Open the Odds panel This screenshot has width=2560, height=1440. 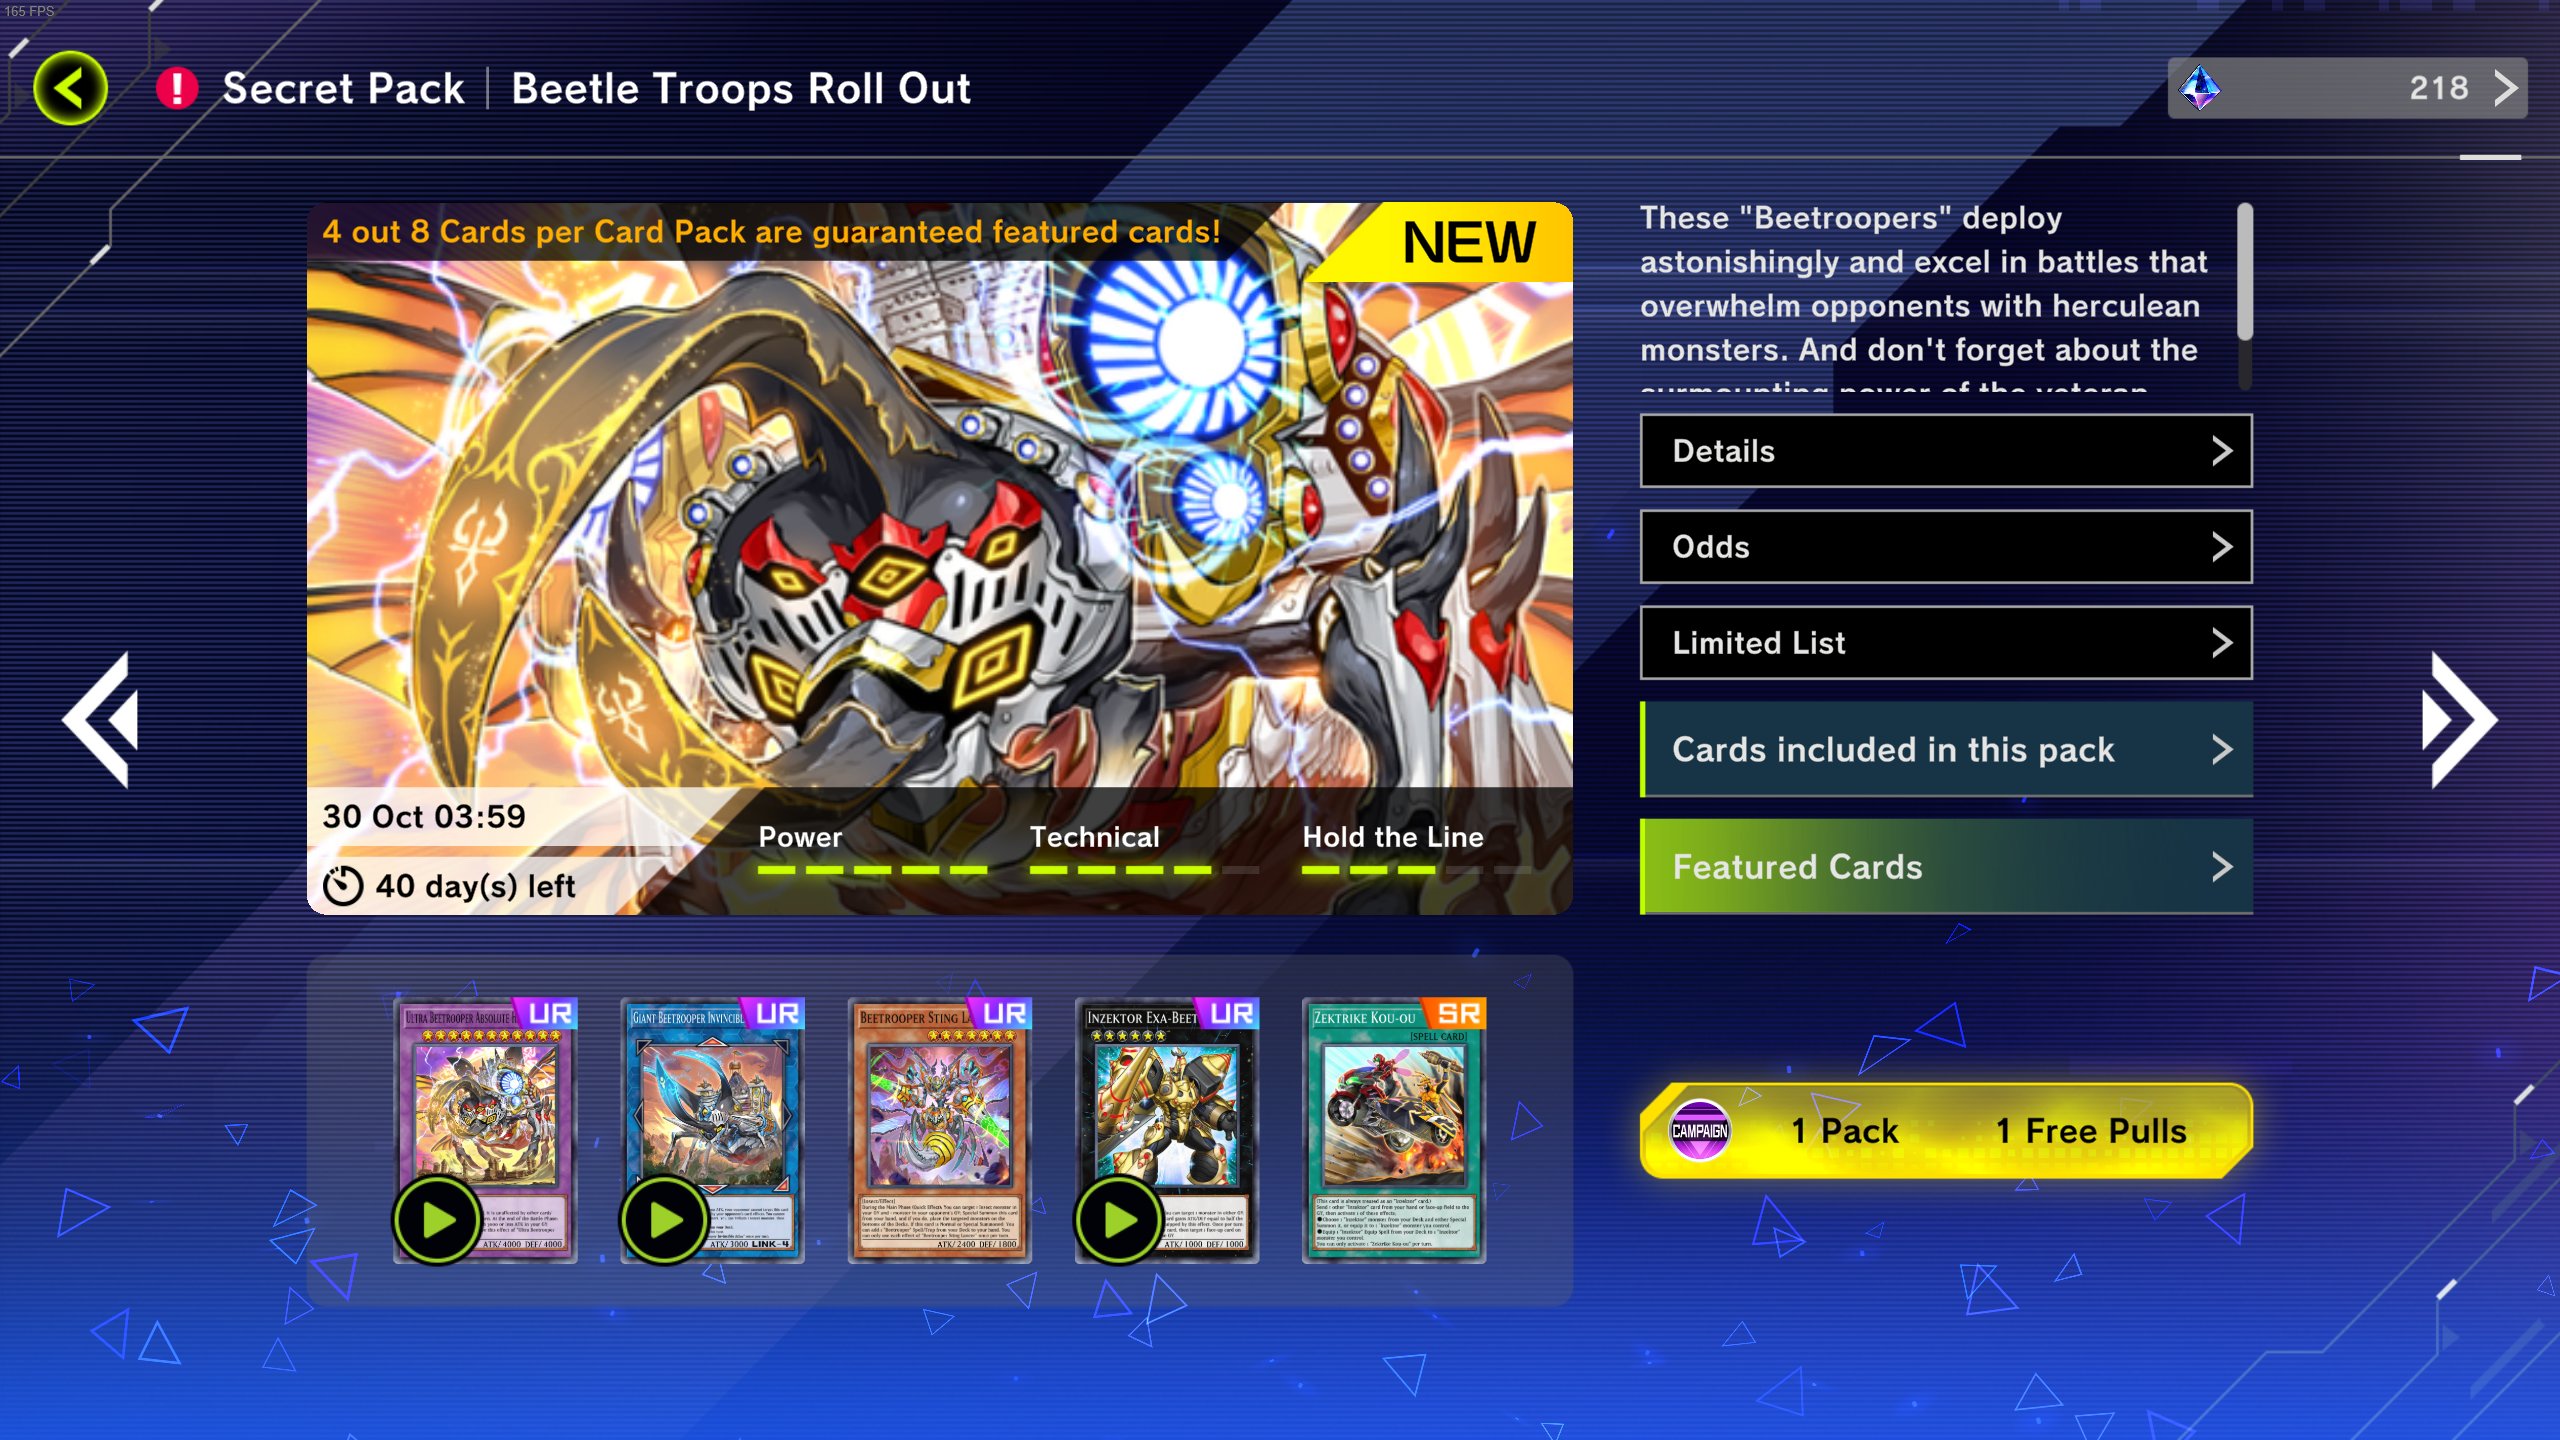[1946, 547]
